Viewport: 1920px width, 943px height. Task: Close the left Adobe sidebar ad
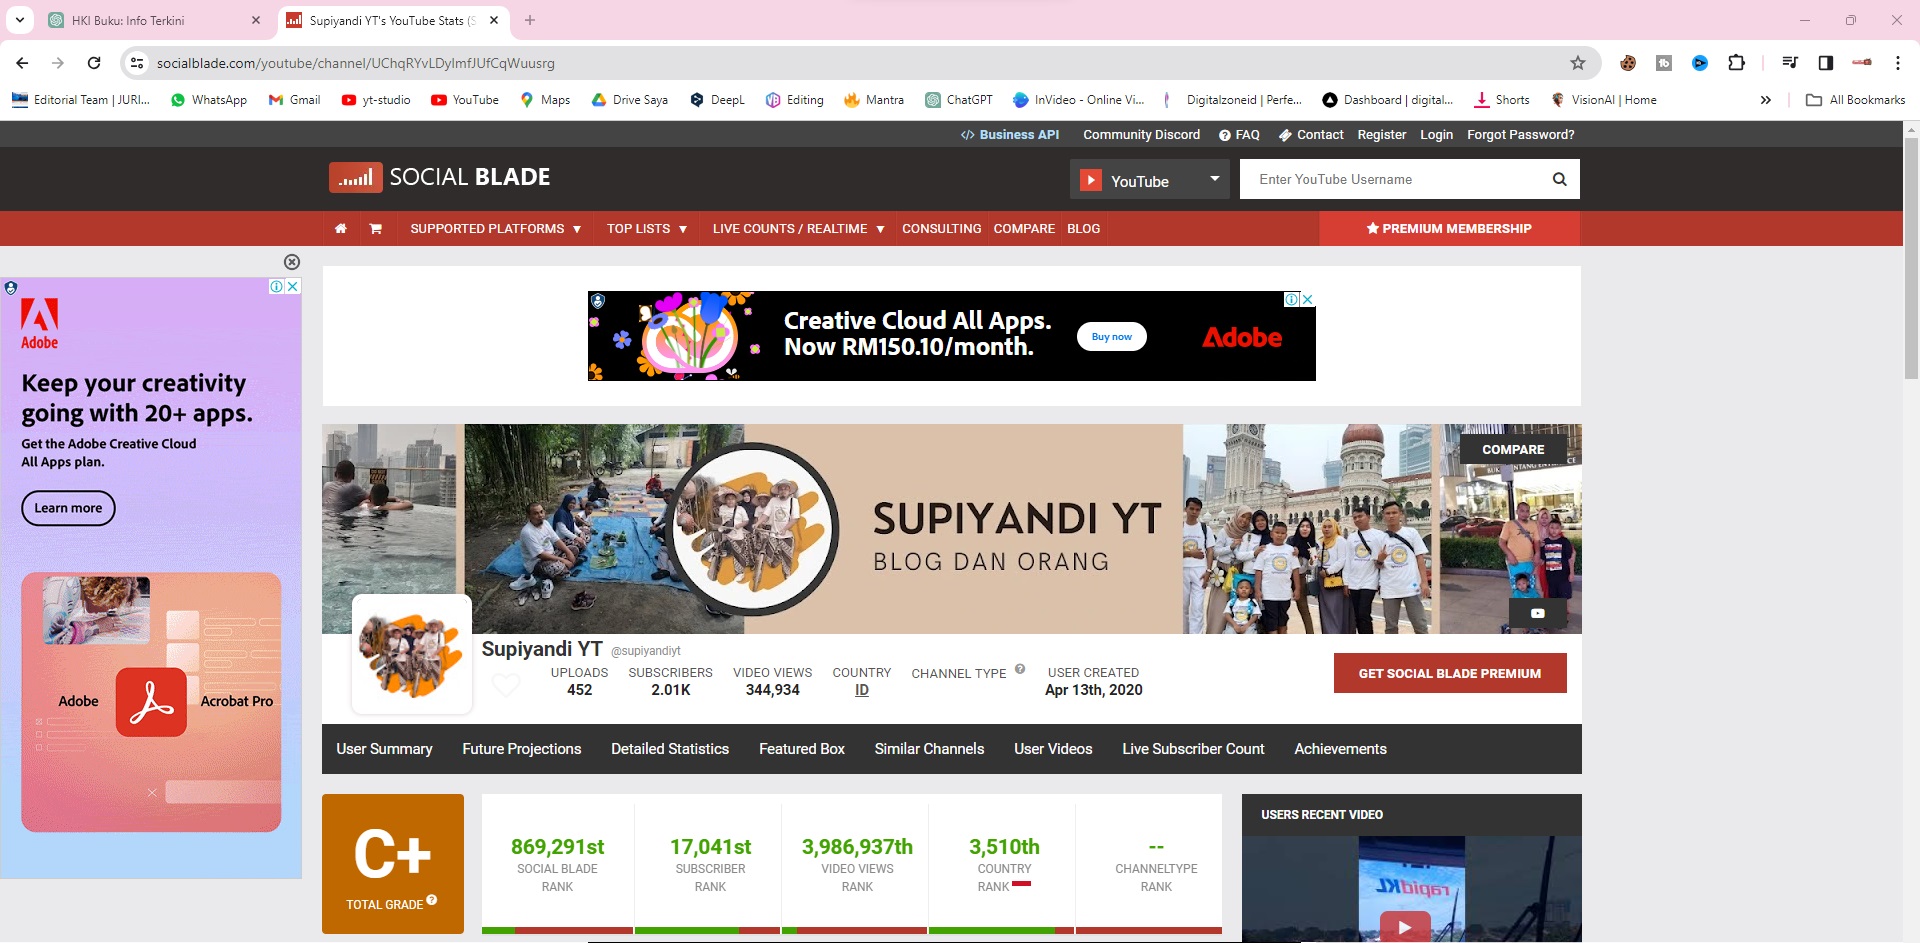point(292,262)
